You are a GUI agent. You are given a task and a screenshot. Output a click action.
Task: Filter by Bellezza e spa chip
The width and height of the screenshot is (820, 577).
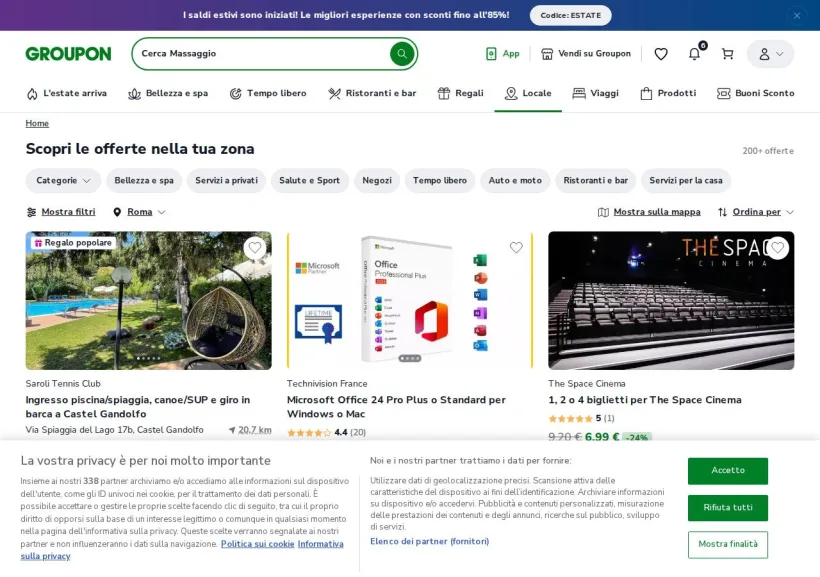[144, 180]
